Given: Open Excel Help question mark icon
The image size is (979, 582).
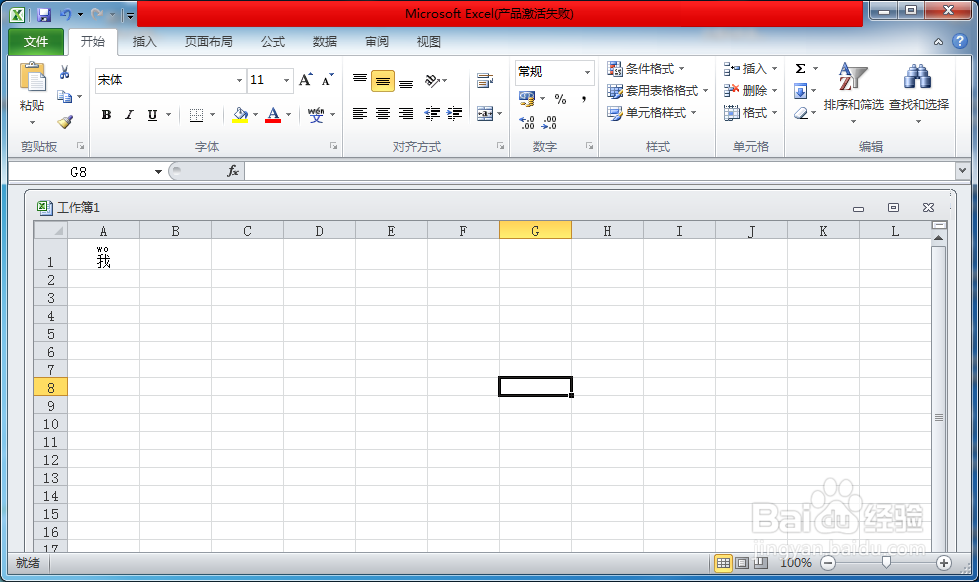Looking at the screenshot, I should (960, 41).
